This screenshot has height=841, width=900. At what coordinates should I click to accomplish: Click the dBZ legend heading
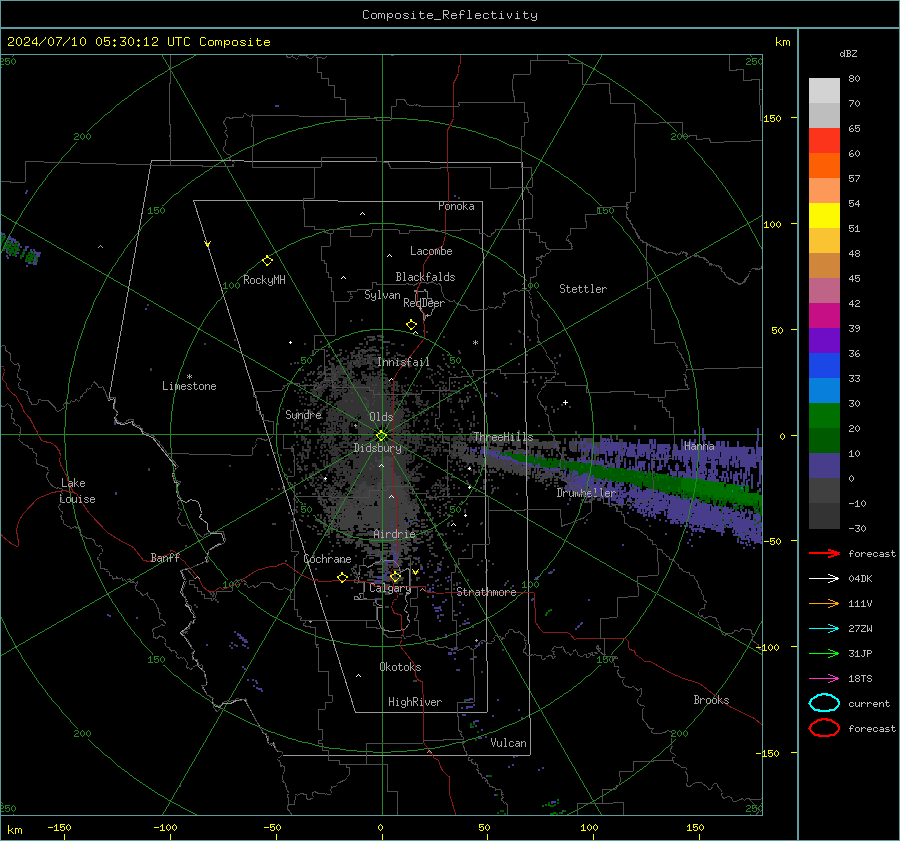[x=848, y=53]
